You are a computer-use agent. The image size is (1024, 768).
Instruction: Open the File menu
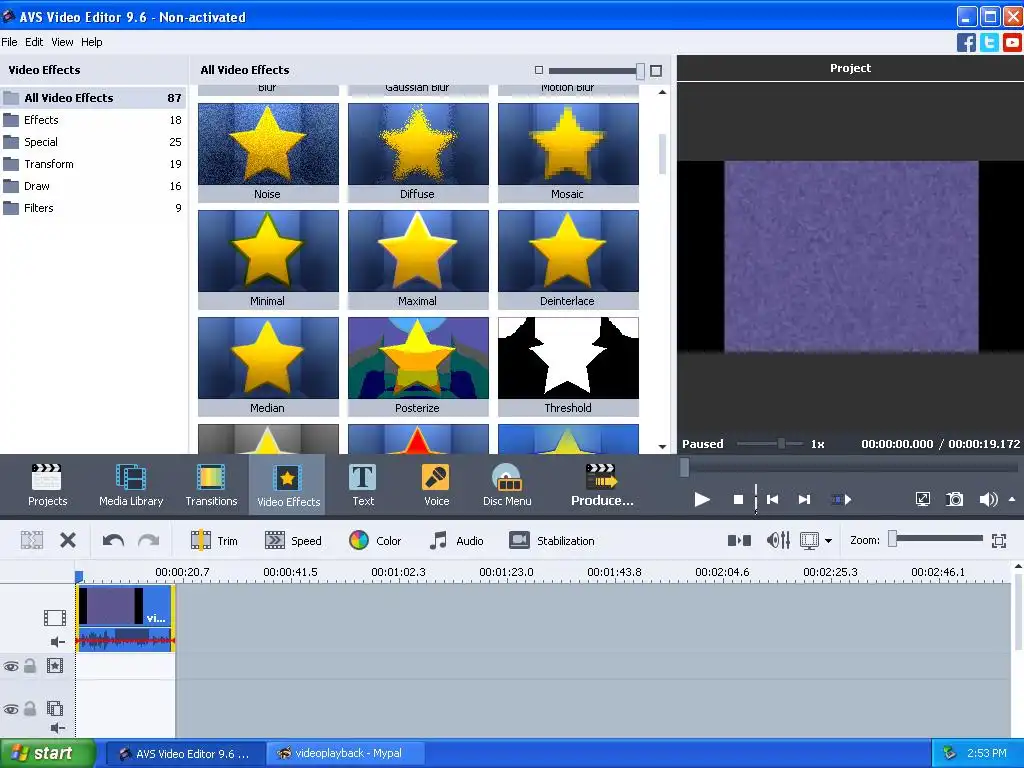[x=9, y=42]
